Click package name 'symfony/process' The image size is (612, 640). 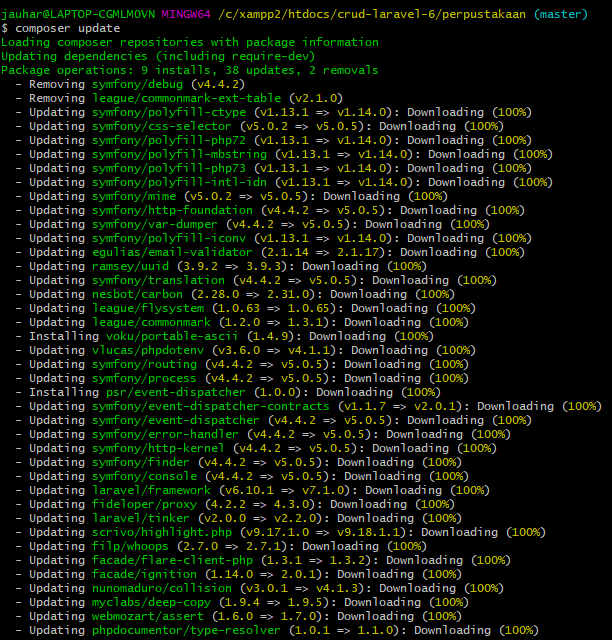point(144,378)
